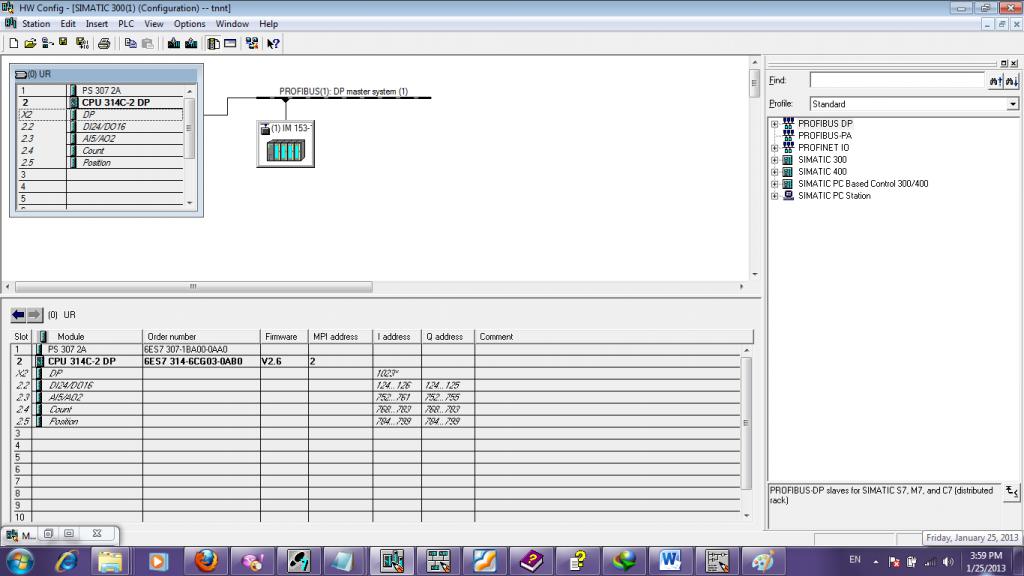Open Internet Explorer from the taskbar
The image size is (1024, 576).
pos(67,561)
